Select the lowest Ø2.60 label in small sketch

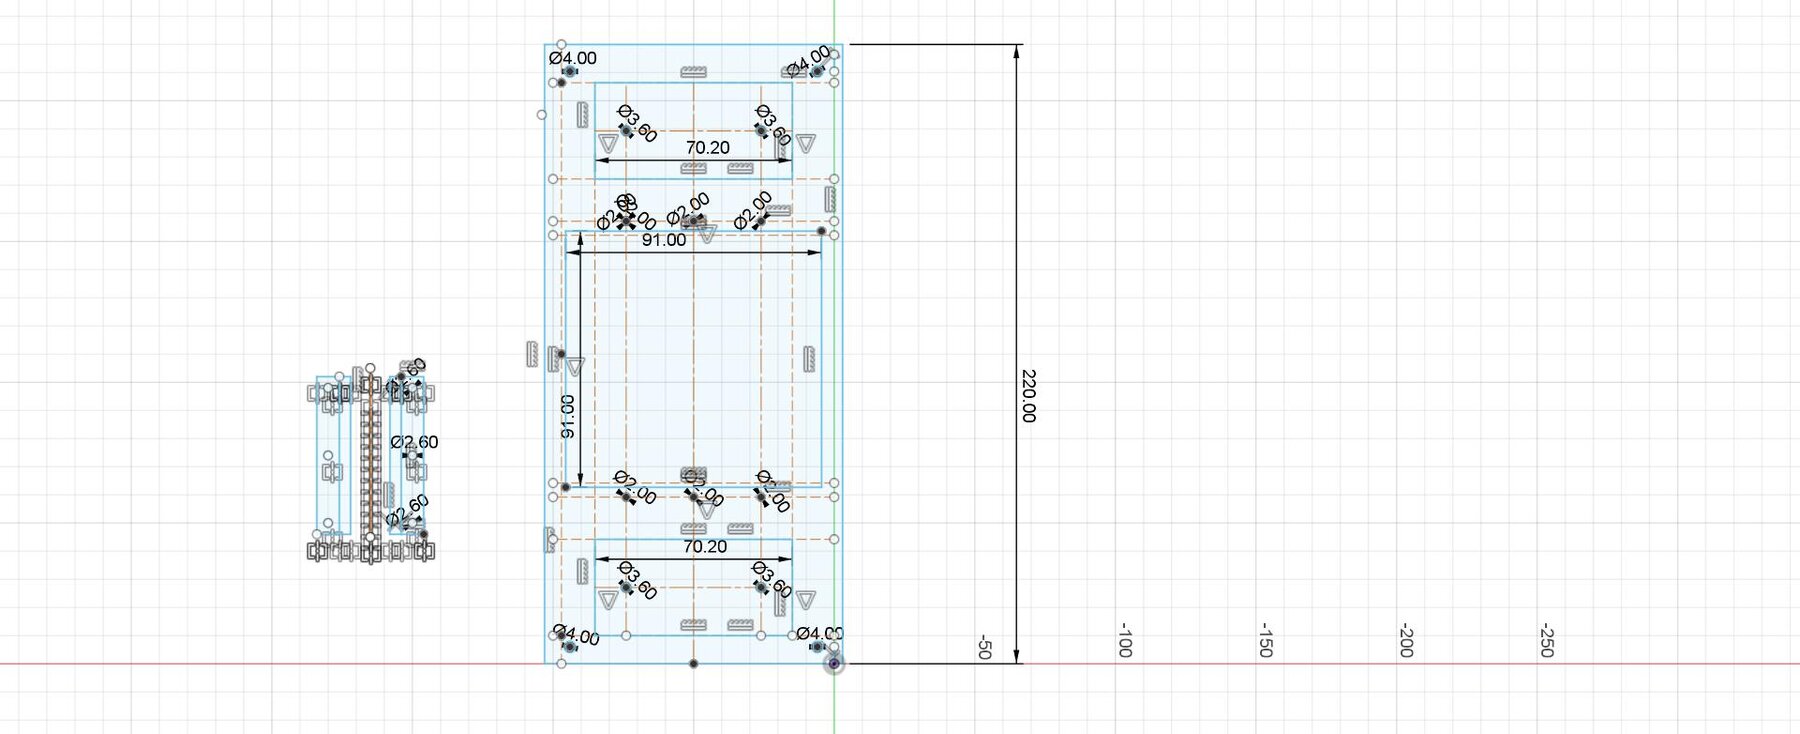click(x=408, y=511)
